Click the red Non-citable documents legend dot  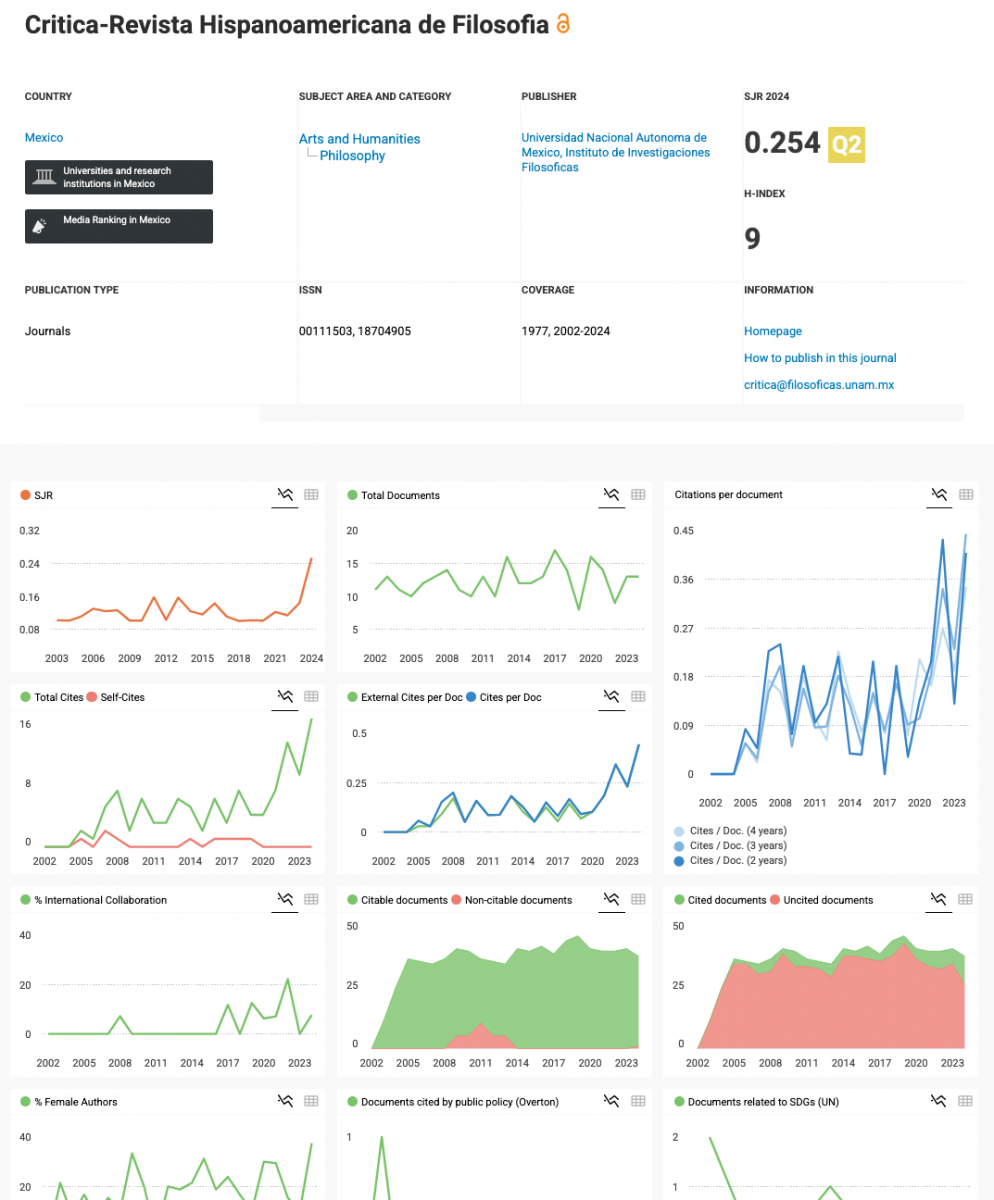click(457, 900)
